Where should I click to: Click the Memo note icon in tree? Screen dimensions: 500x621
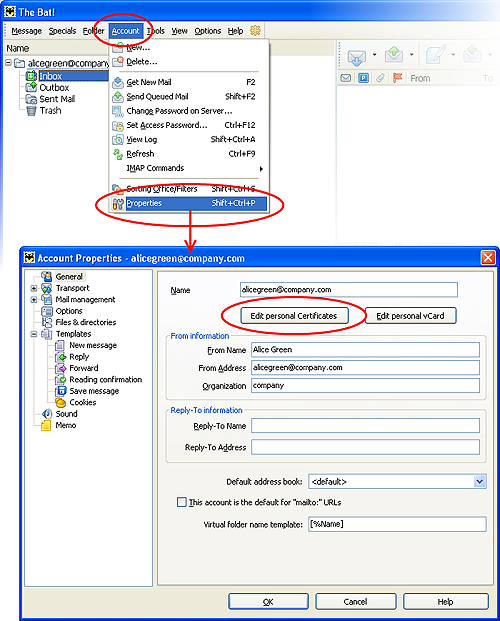tap(46, 425)
